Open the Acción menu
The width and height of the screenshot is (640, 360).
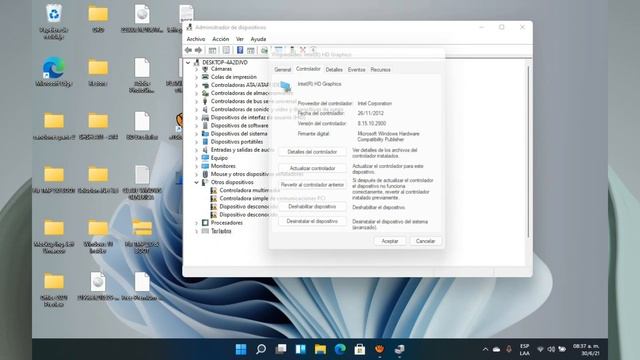click(x=221, y=39)
